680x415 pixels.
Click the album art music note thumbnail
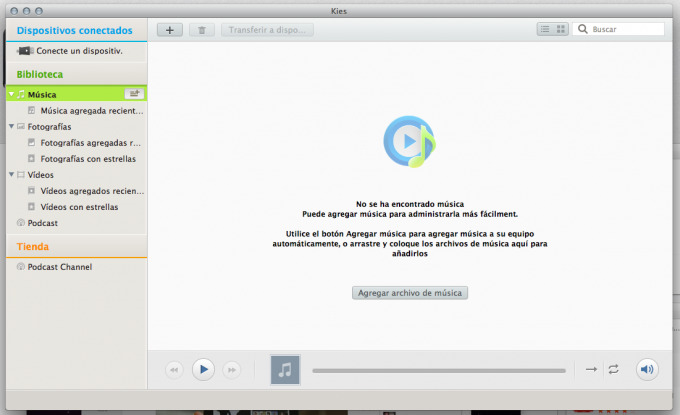pos(285,369)
